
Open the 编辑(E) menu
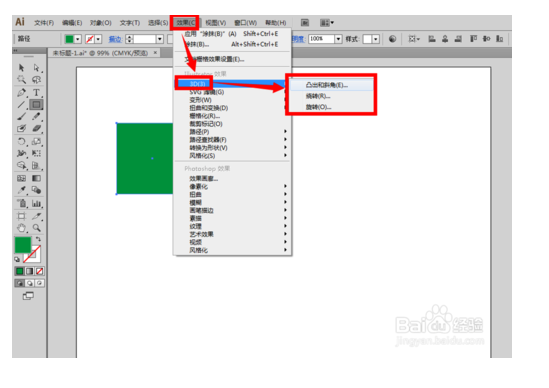tap(72, 23)
